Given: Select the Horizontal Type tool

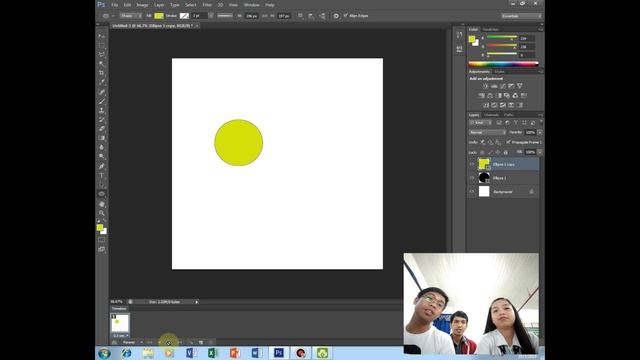Looking at the screenshot, I should [102, 176].
